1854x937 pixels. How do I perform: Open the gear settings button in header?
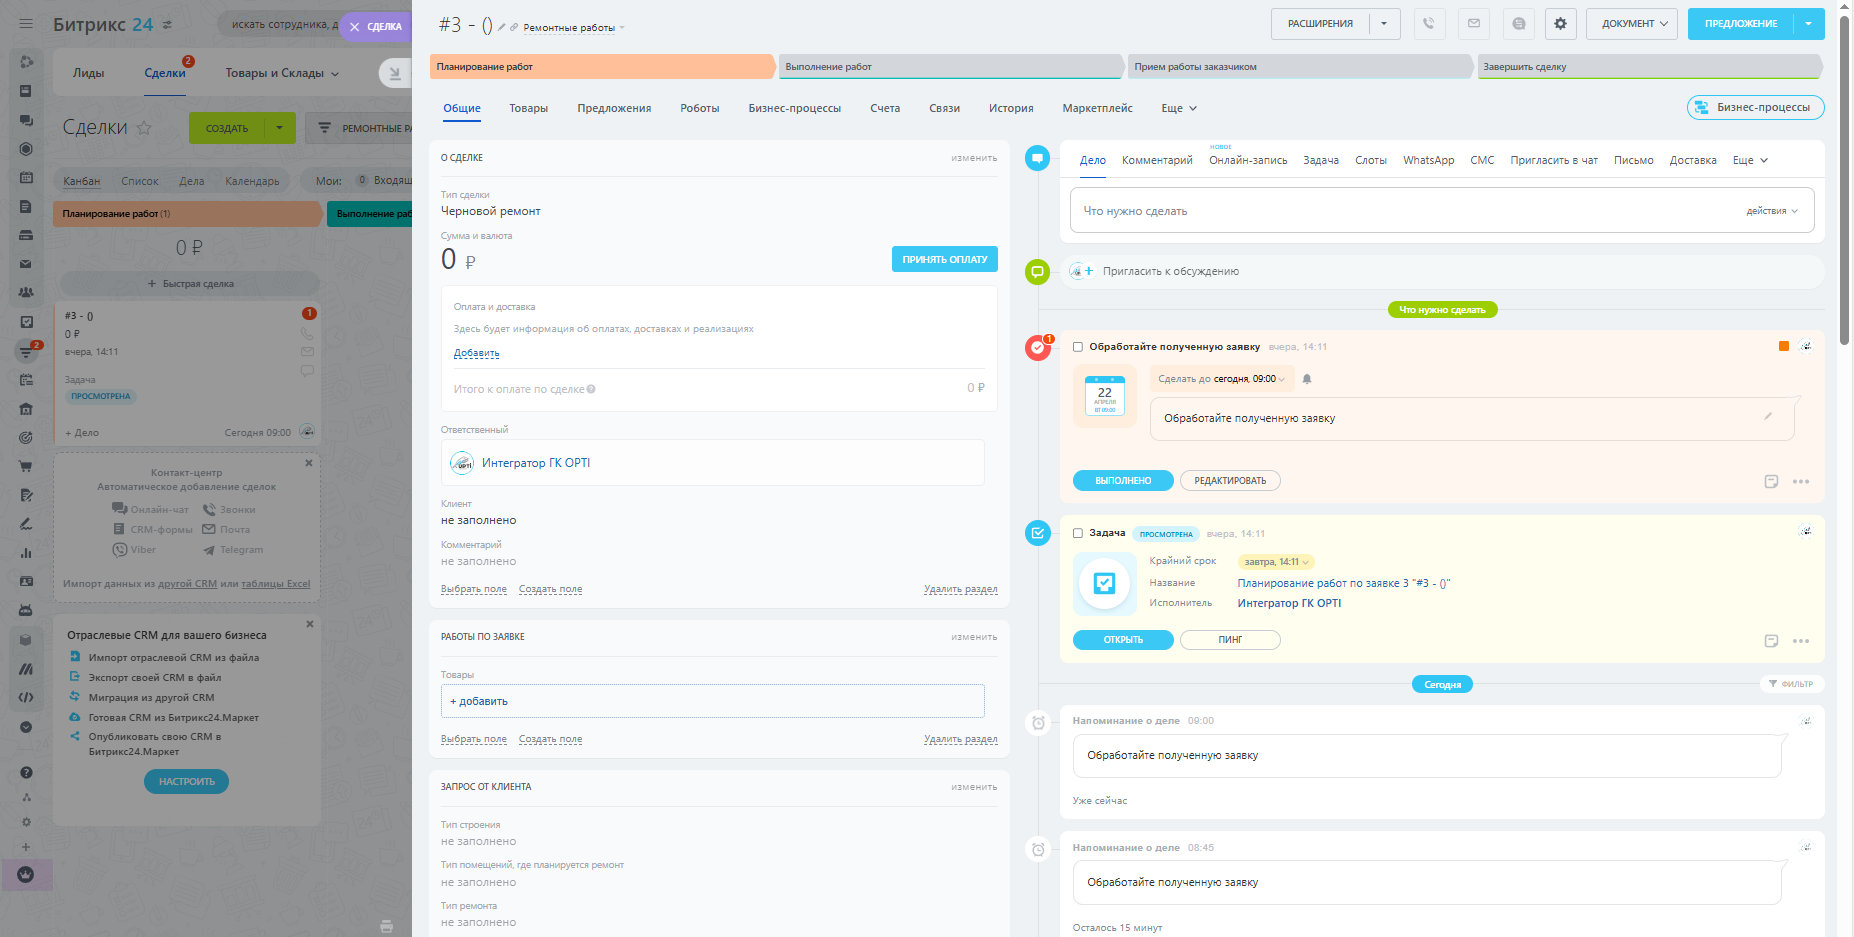coord(1560,24)
